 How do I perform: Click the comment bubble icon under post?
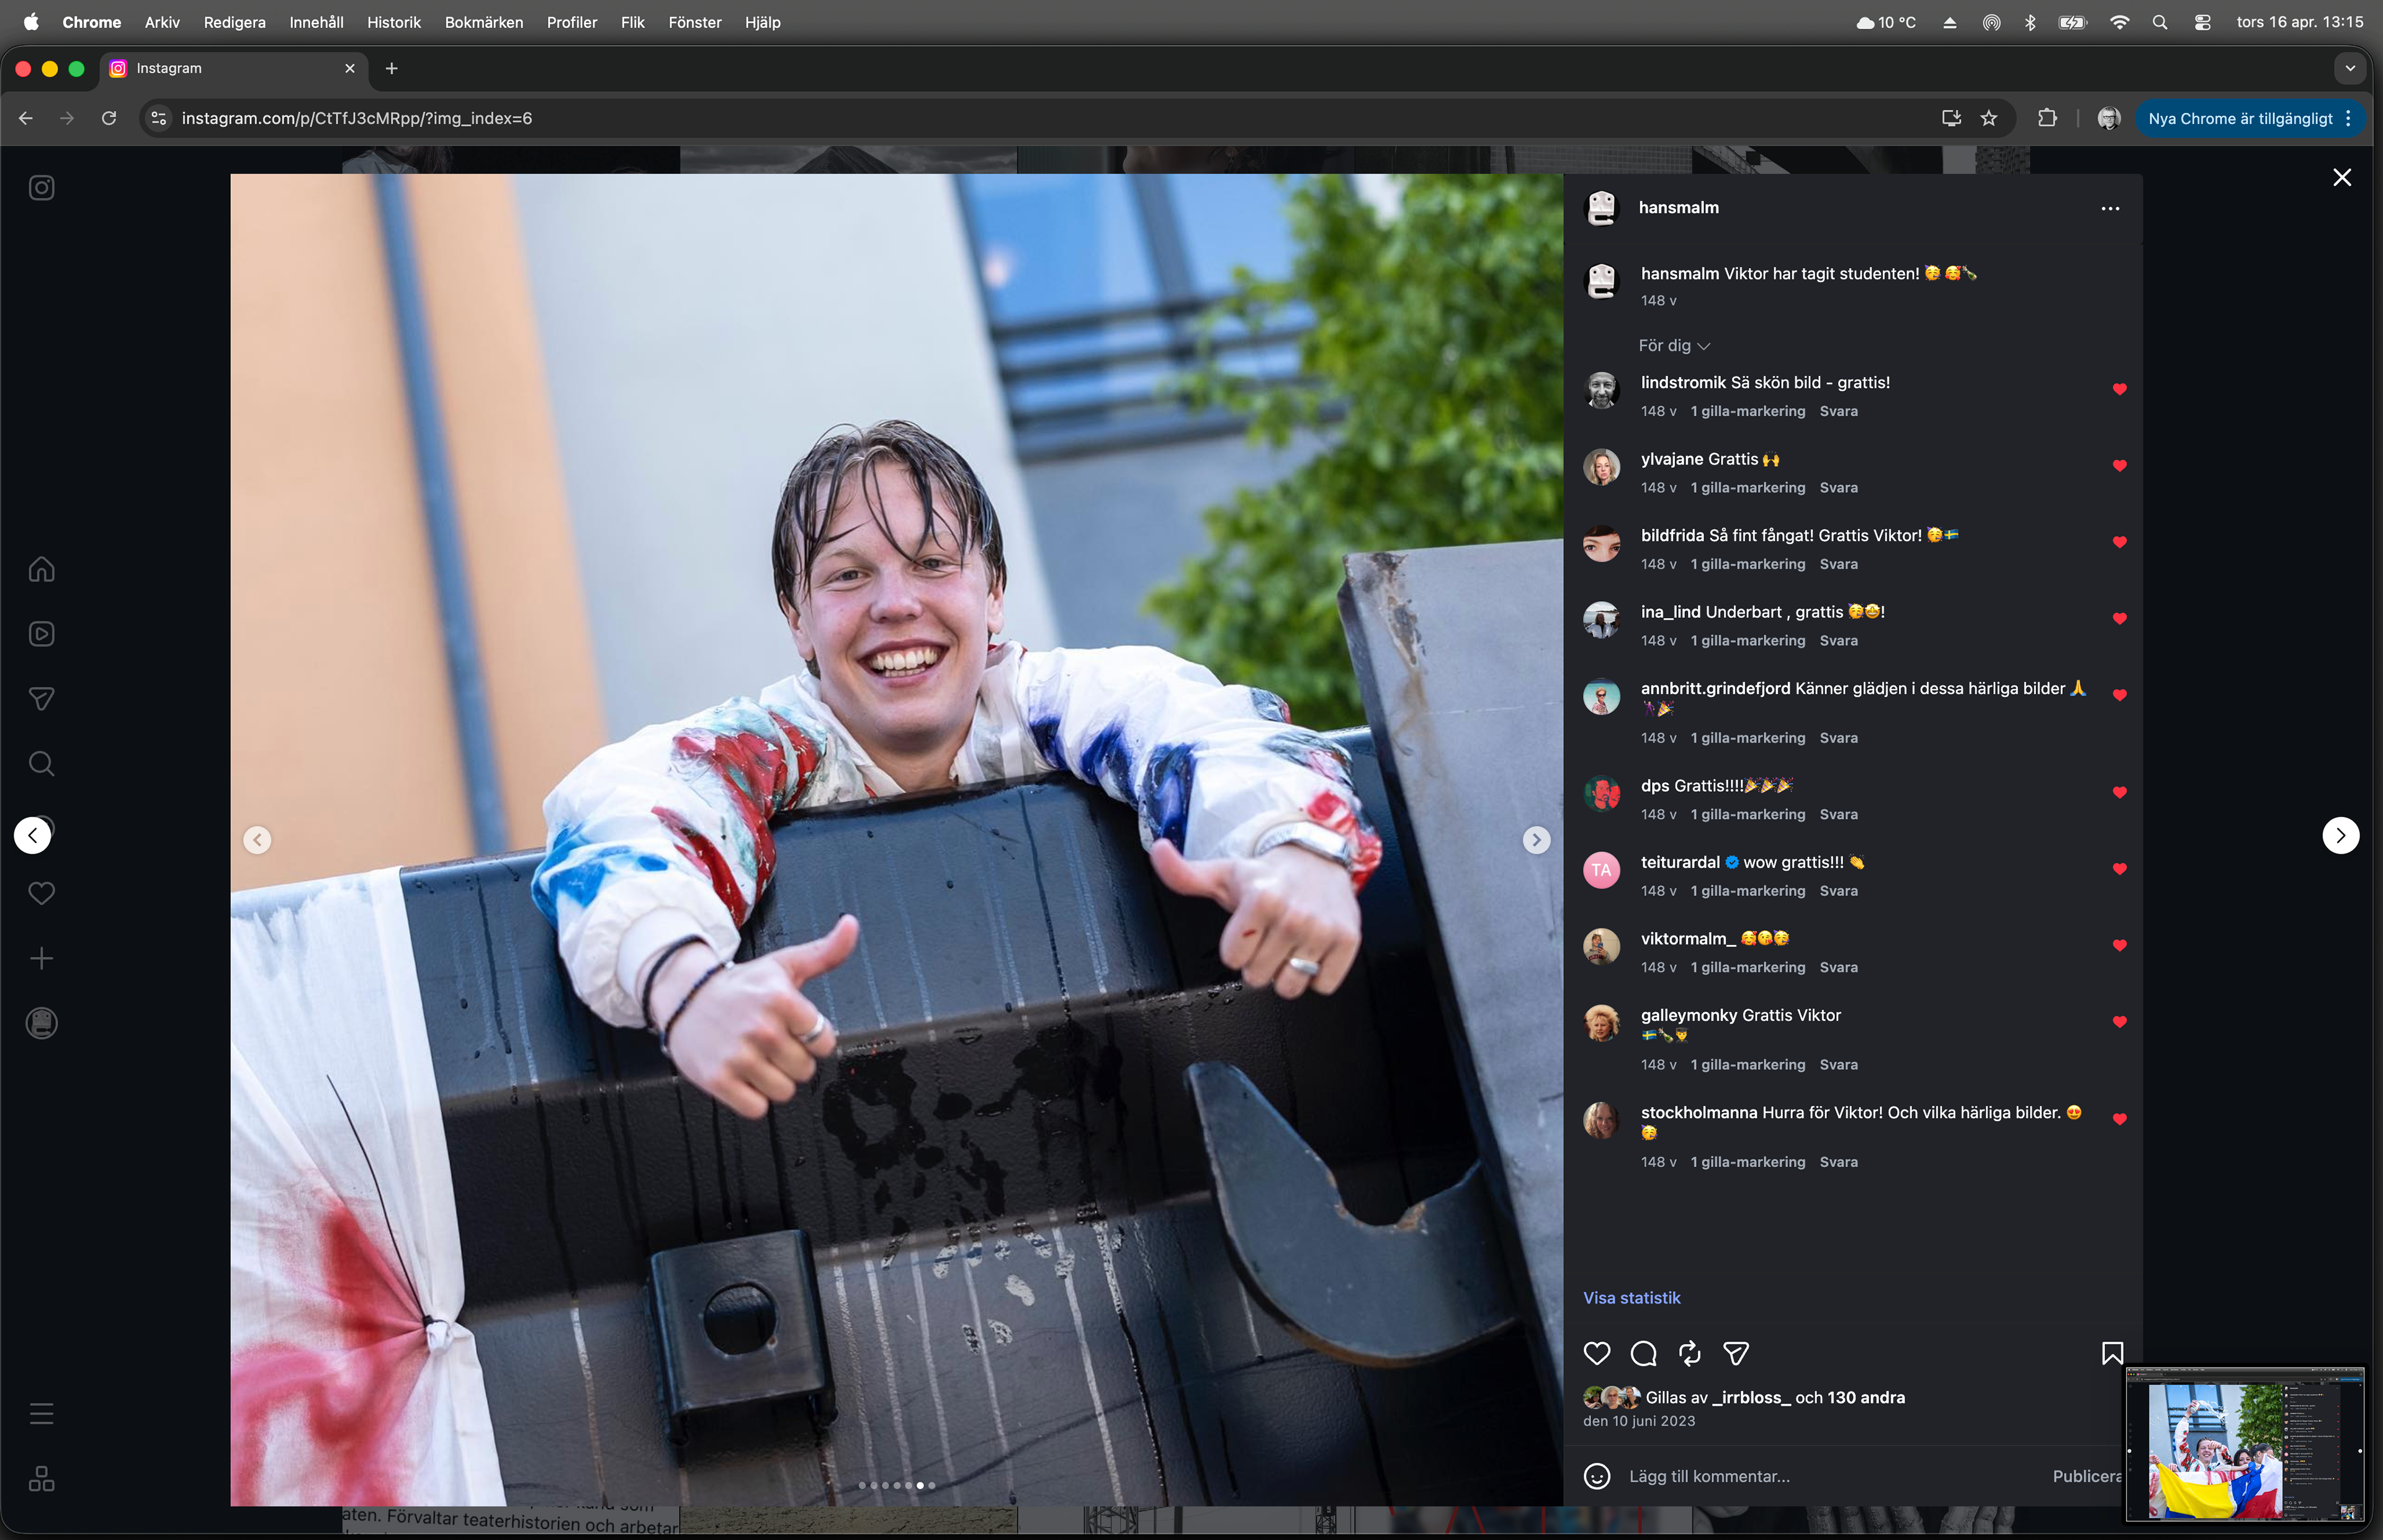click(x=1643, y=1353)
